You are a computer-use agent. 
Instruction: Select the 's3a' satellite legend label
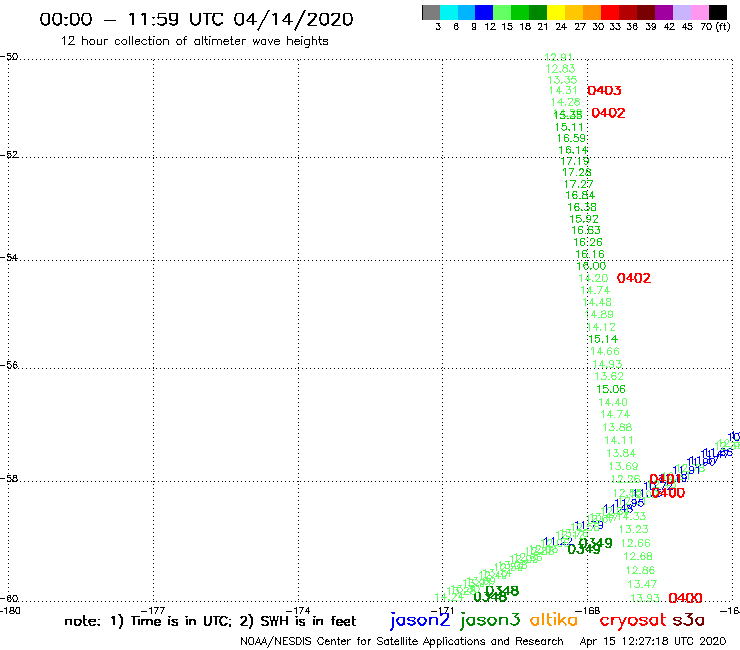pyautogui.click(x=689, y=620)
